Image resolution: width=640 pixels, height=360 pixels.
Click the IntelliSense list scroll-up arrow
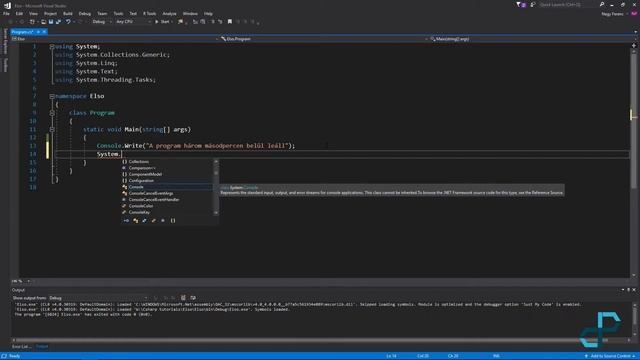216,161
